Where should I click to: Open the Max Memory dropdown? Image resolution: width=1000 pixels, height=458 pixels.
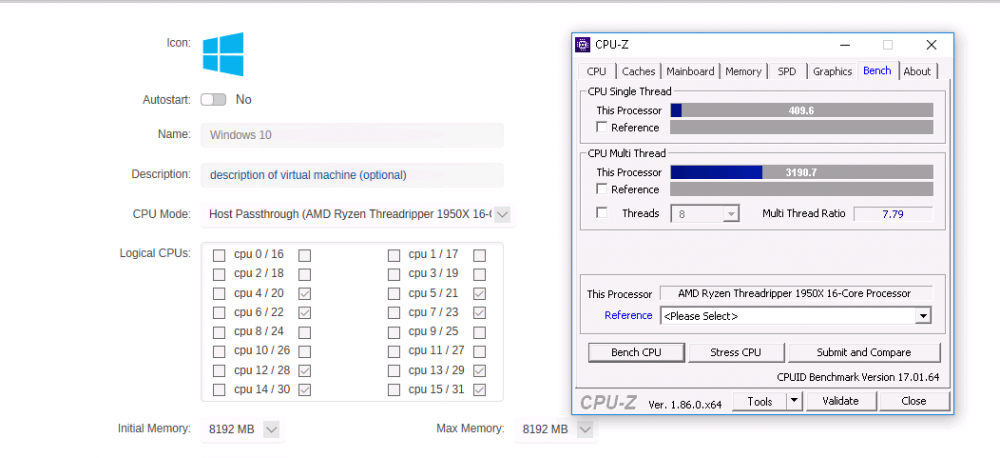tap(585, 429)
